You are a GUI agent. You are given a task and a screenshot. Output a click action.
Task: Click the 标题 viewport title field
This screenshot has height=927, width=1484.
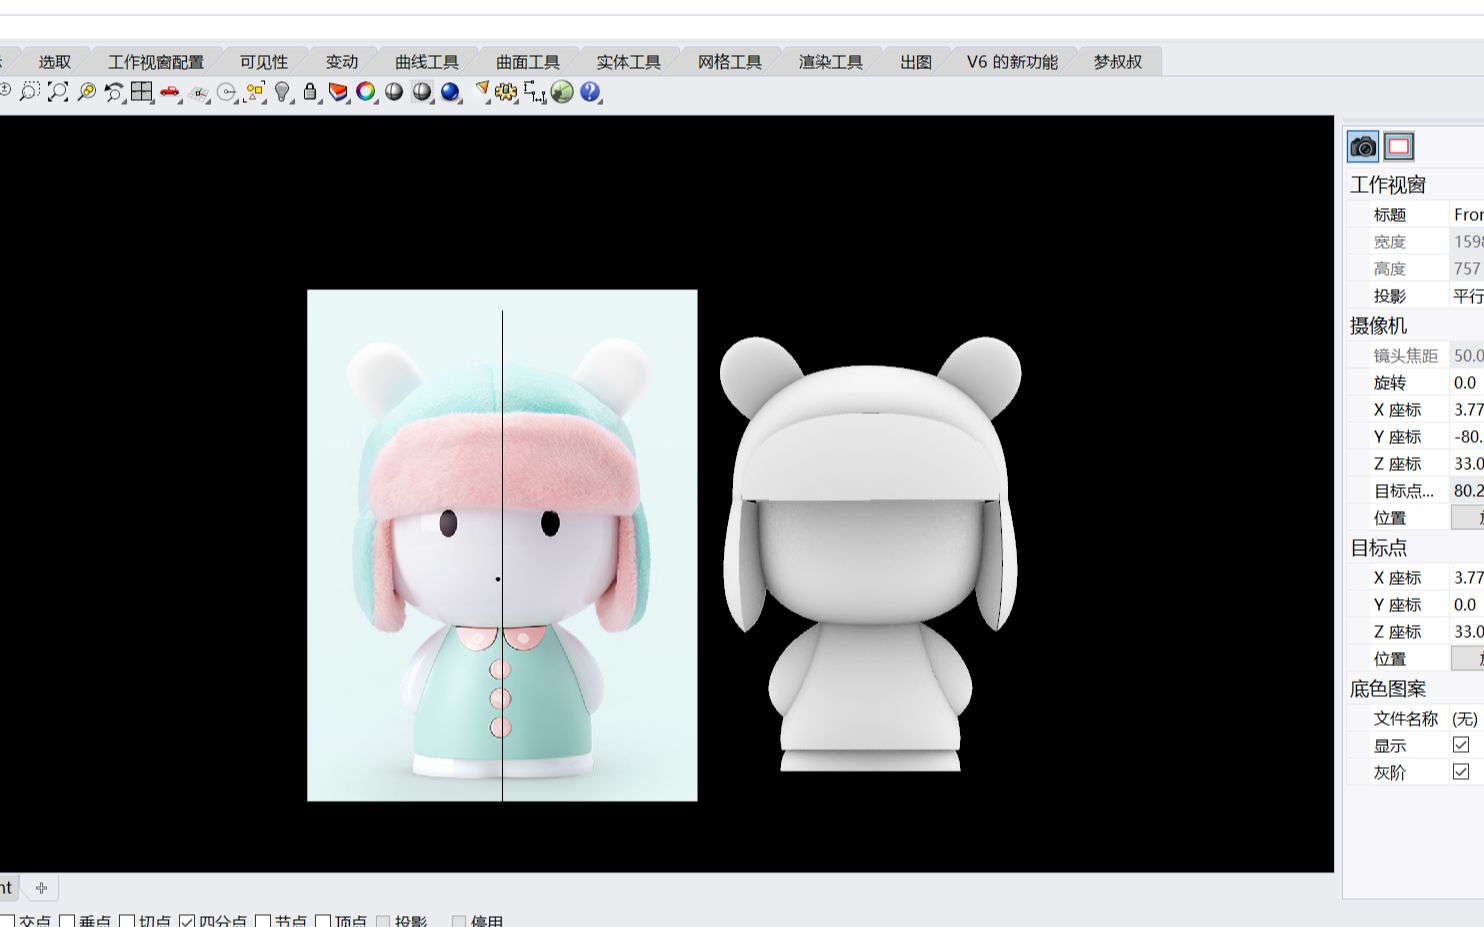(x=1467, y=214)
